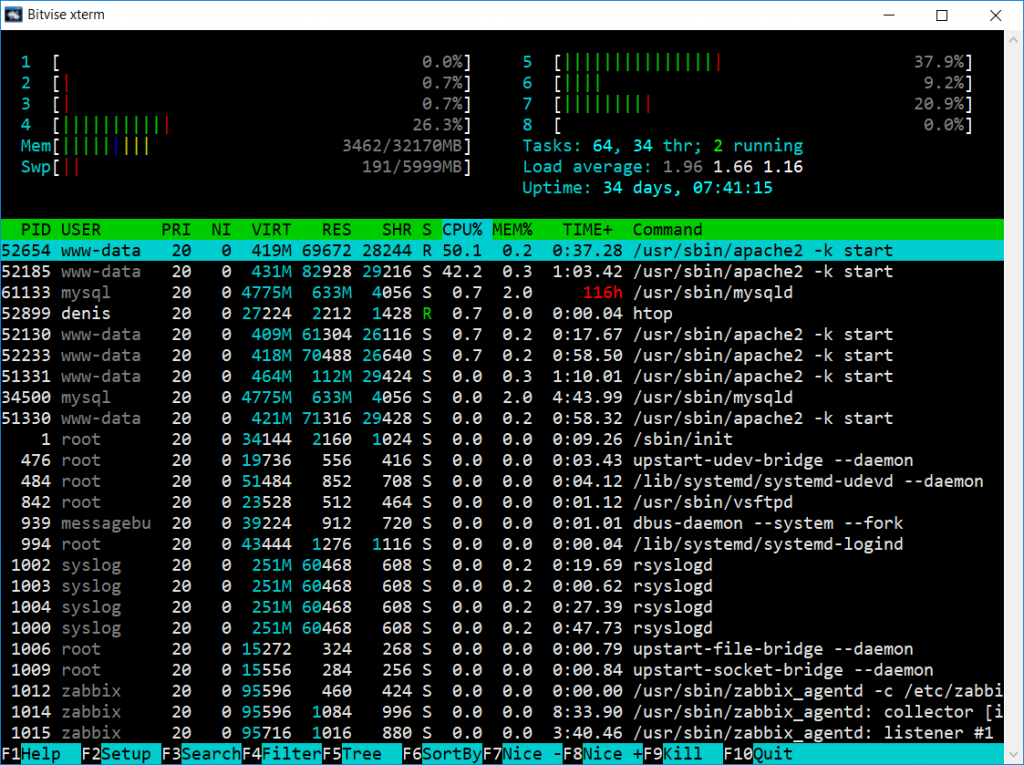Viewport: 1024px width, 765px height.
Task: Sort by the TIME+ column header
Action: point(588,229)
